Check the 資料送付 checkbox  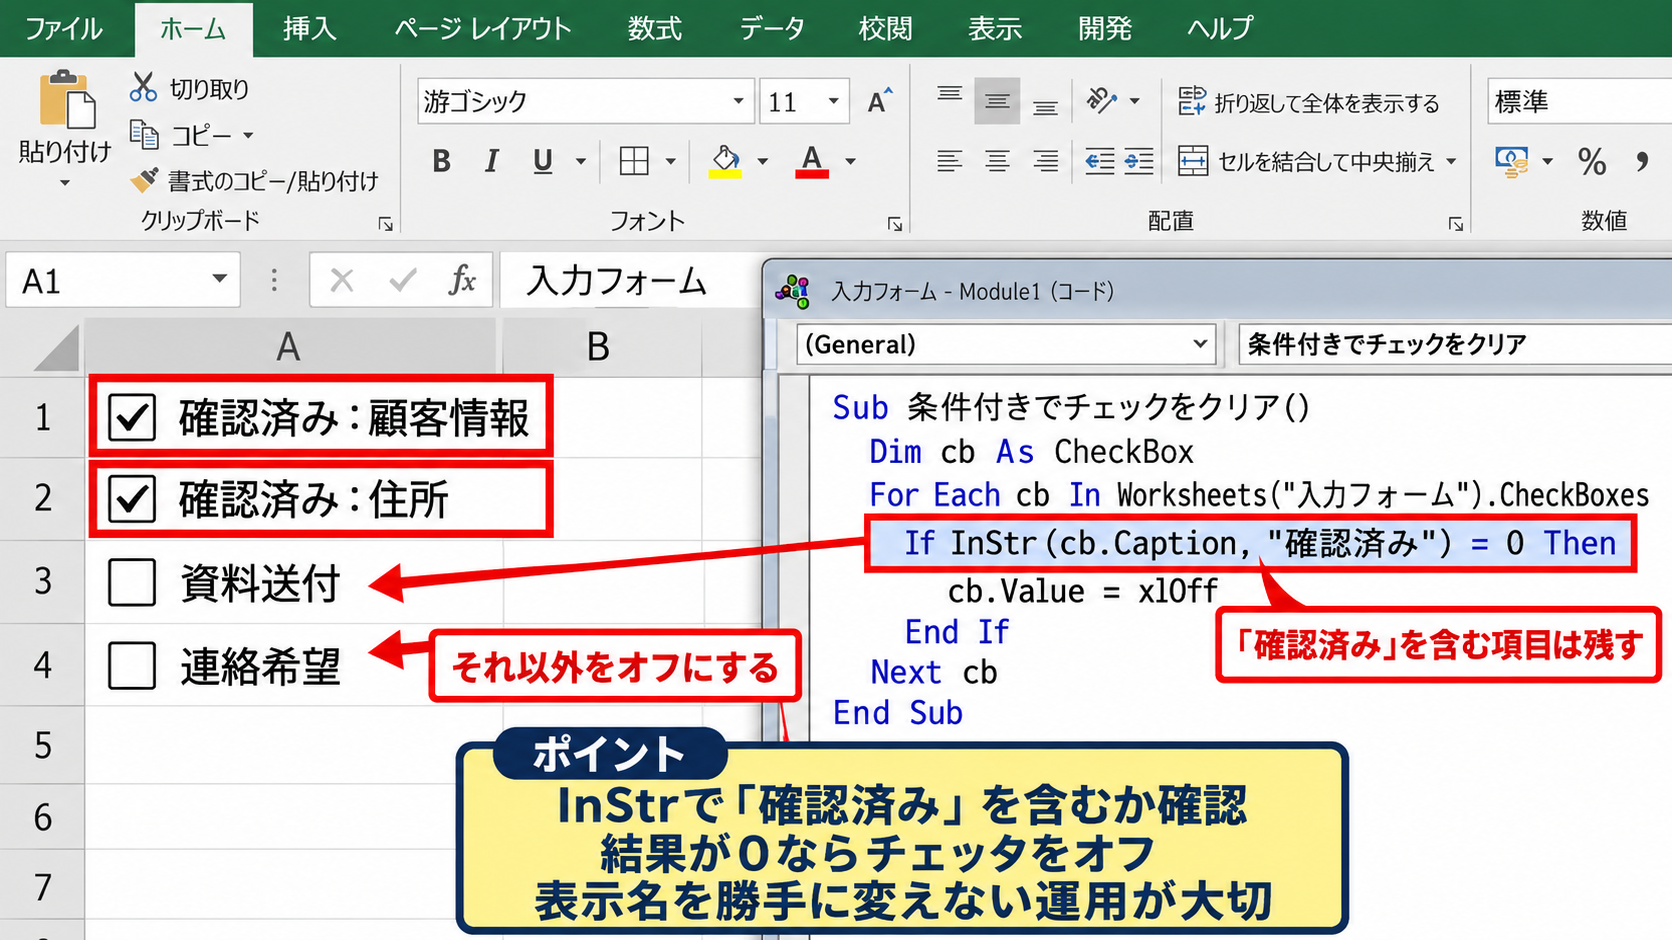132,582
